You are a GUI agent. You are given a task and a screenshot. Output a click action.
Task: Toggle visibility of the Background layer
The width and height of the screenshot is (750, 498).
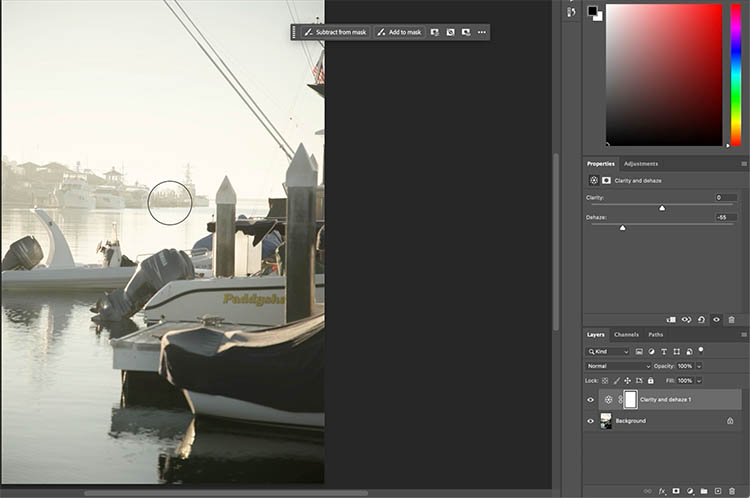[590, 421]
